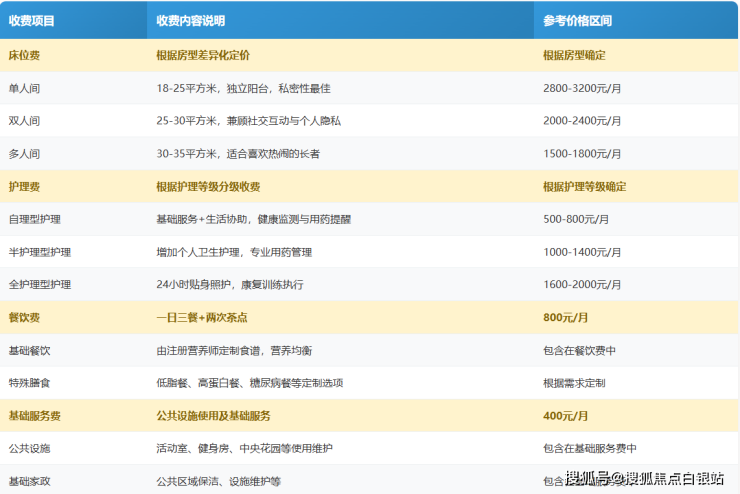Viewport: 740px width, 494px height.
Task: Click the 收费项目 column header
Action: click(x=31, y=21)
